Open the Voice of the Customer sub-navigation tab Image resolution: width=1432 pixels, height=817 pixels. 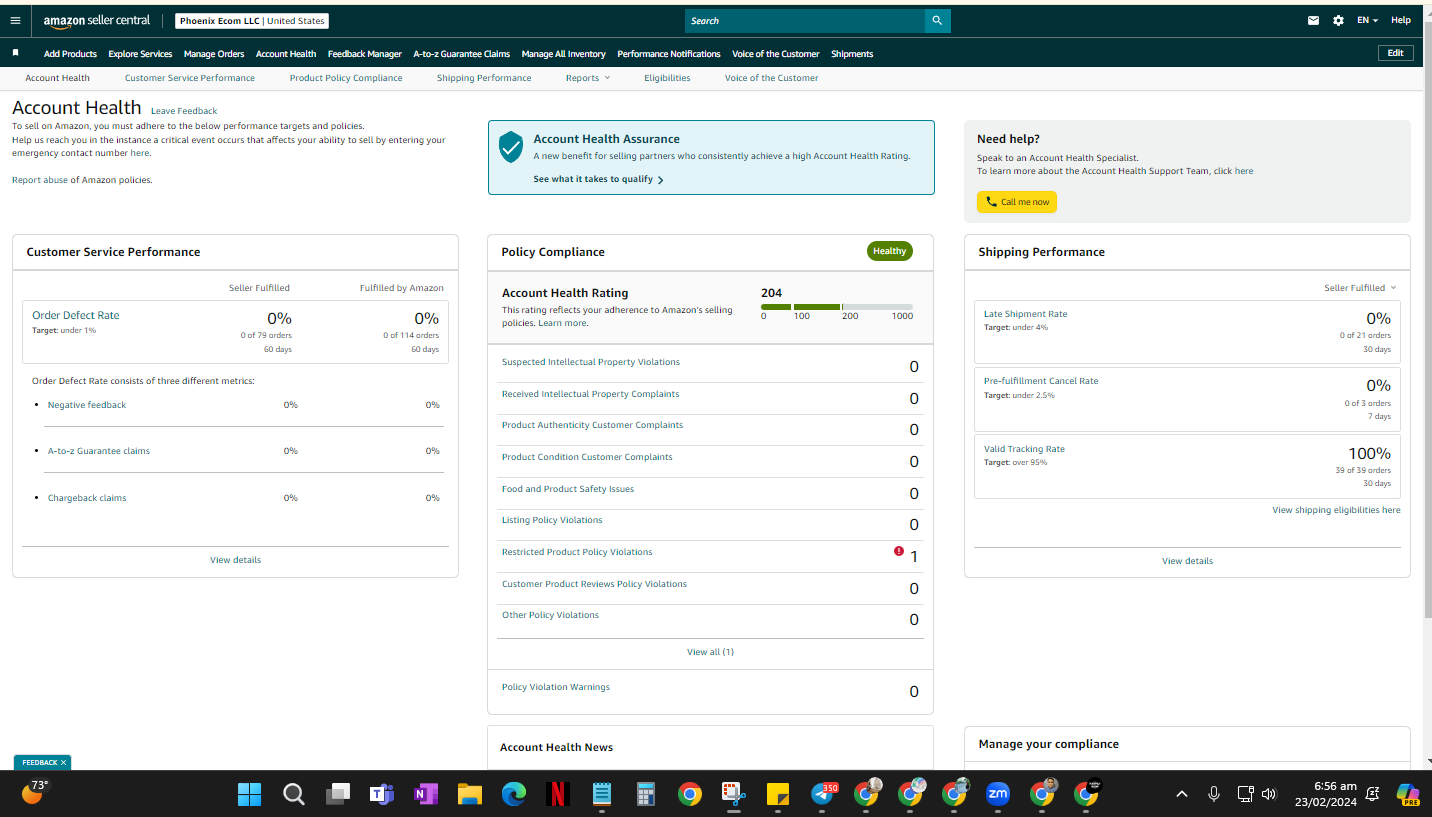pyautogui.click(x=772, y=78)
